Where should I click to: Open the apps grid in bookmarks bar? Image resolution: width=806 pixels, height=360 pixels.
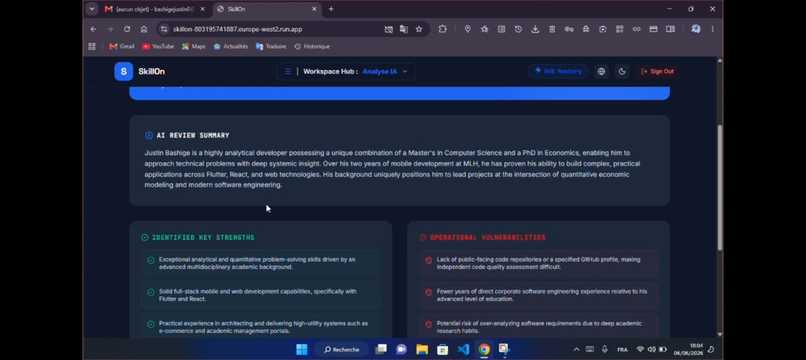[x=92, y=46]
